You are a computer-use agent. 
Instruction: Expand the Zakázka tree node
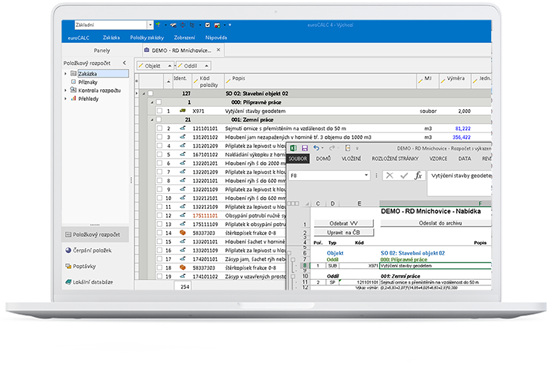[65, 74]
